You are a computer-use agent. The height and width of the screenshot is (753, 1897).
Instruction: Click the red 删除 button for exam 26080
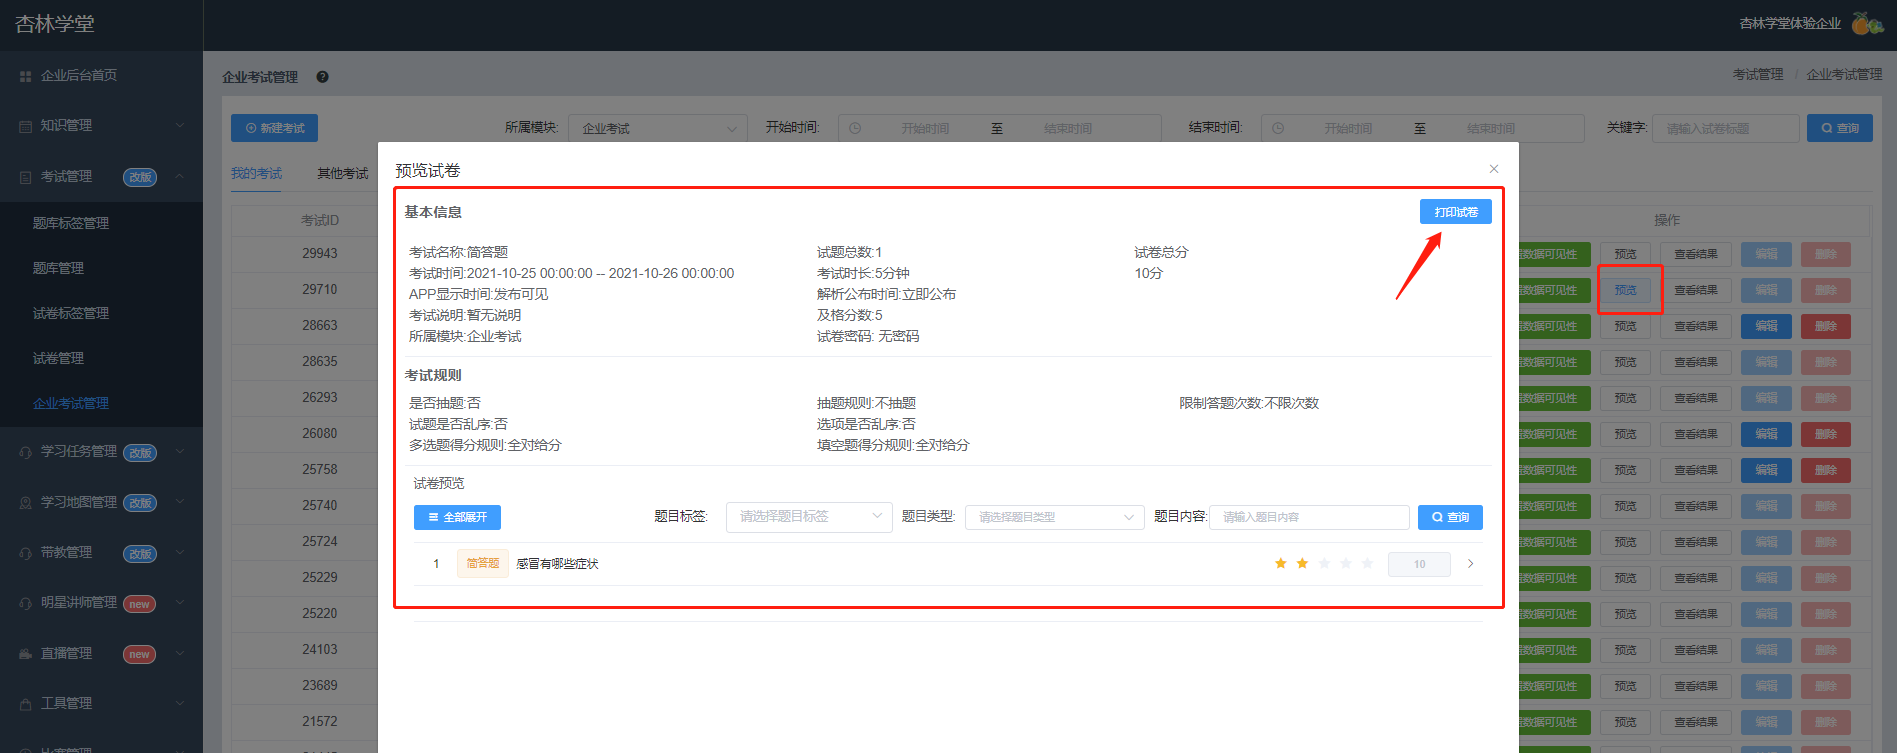pos(1826,434)
